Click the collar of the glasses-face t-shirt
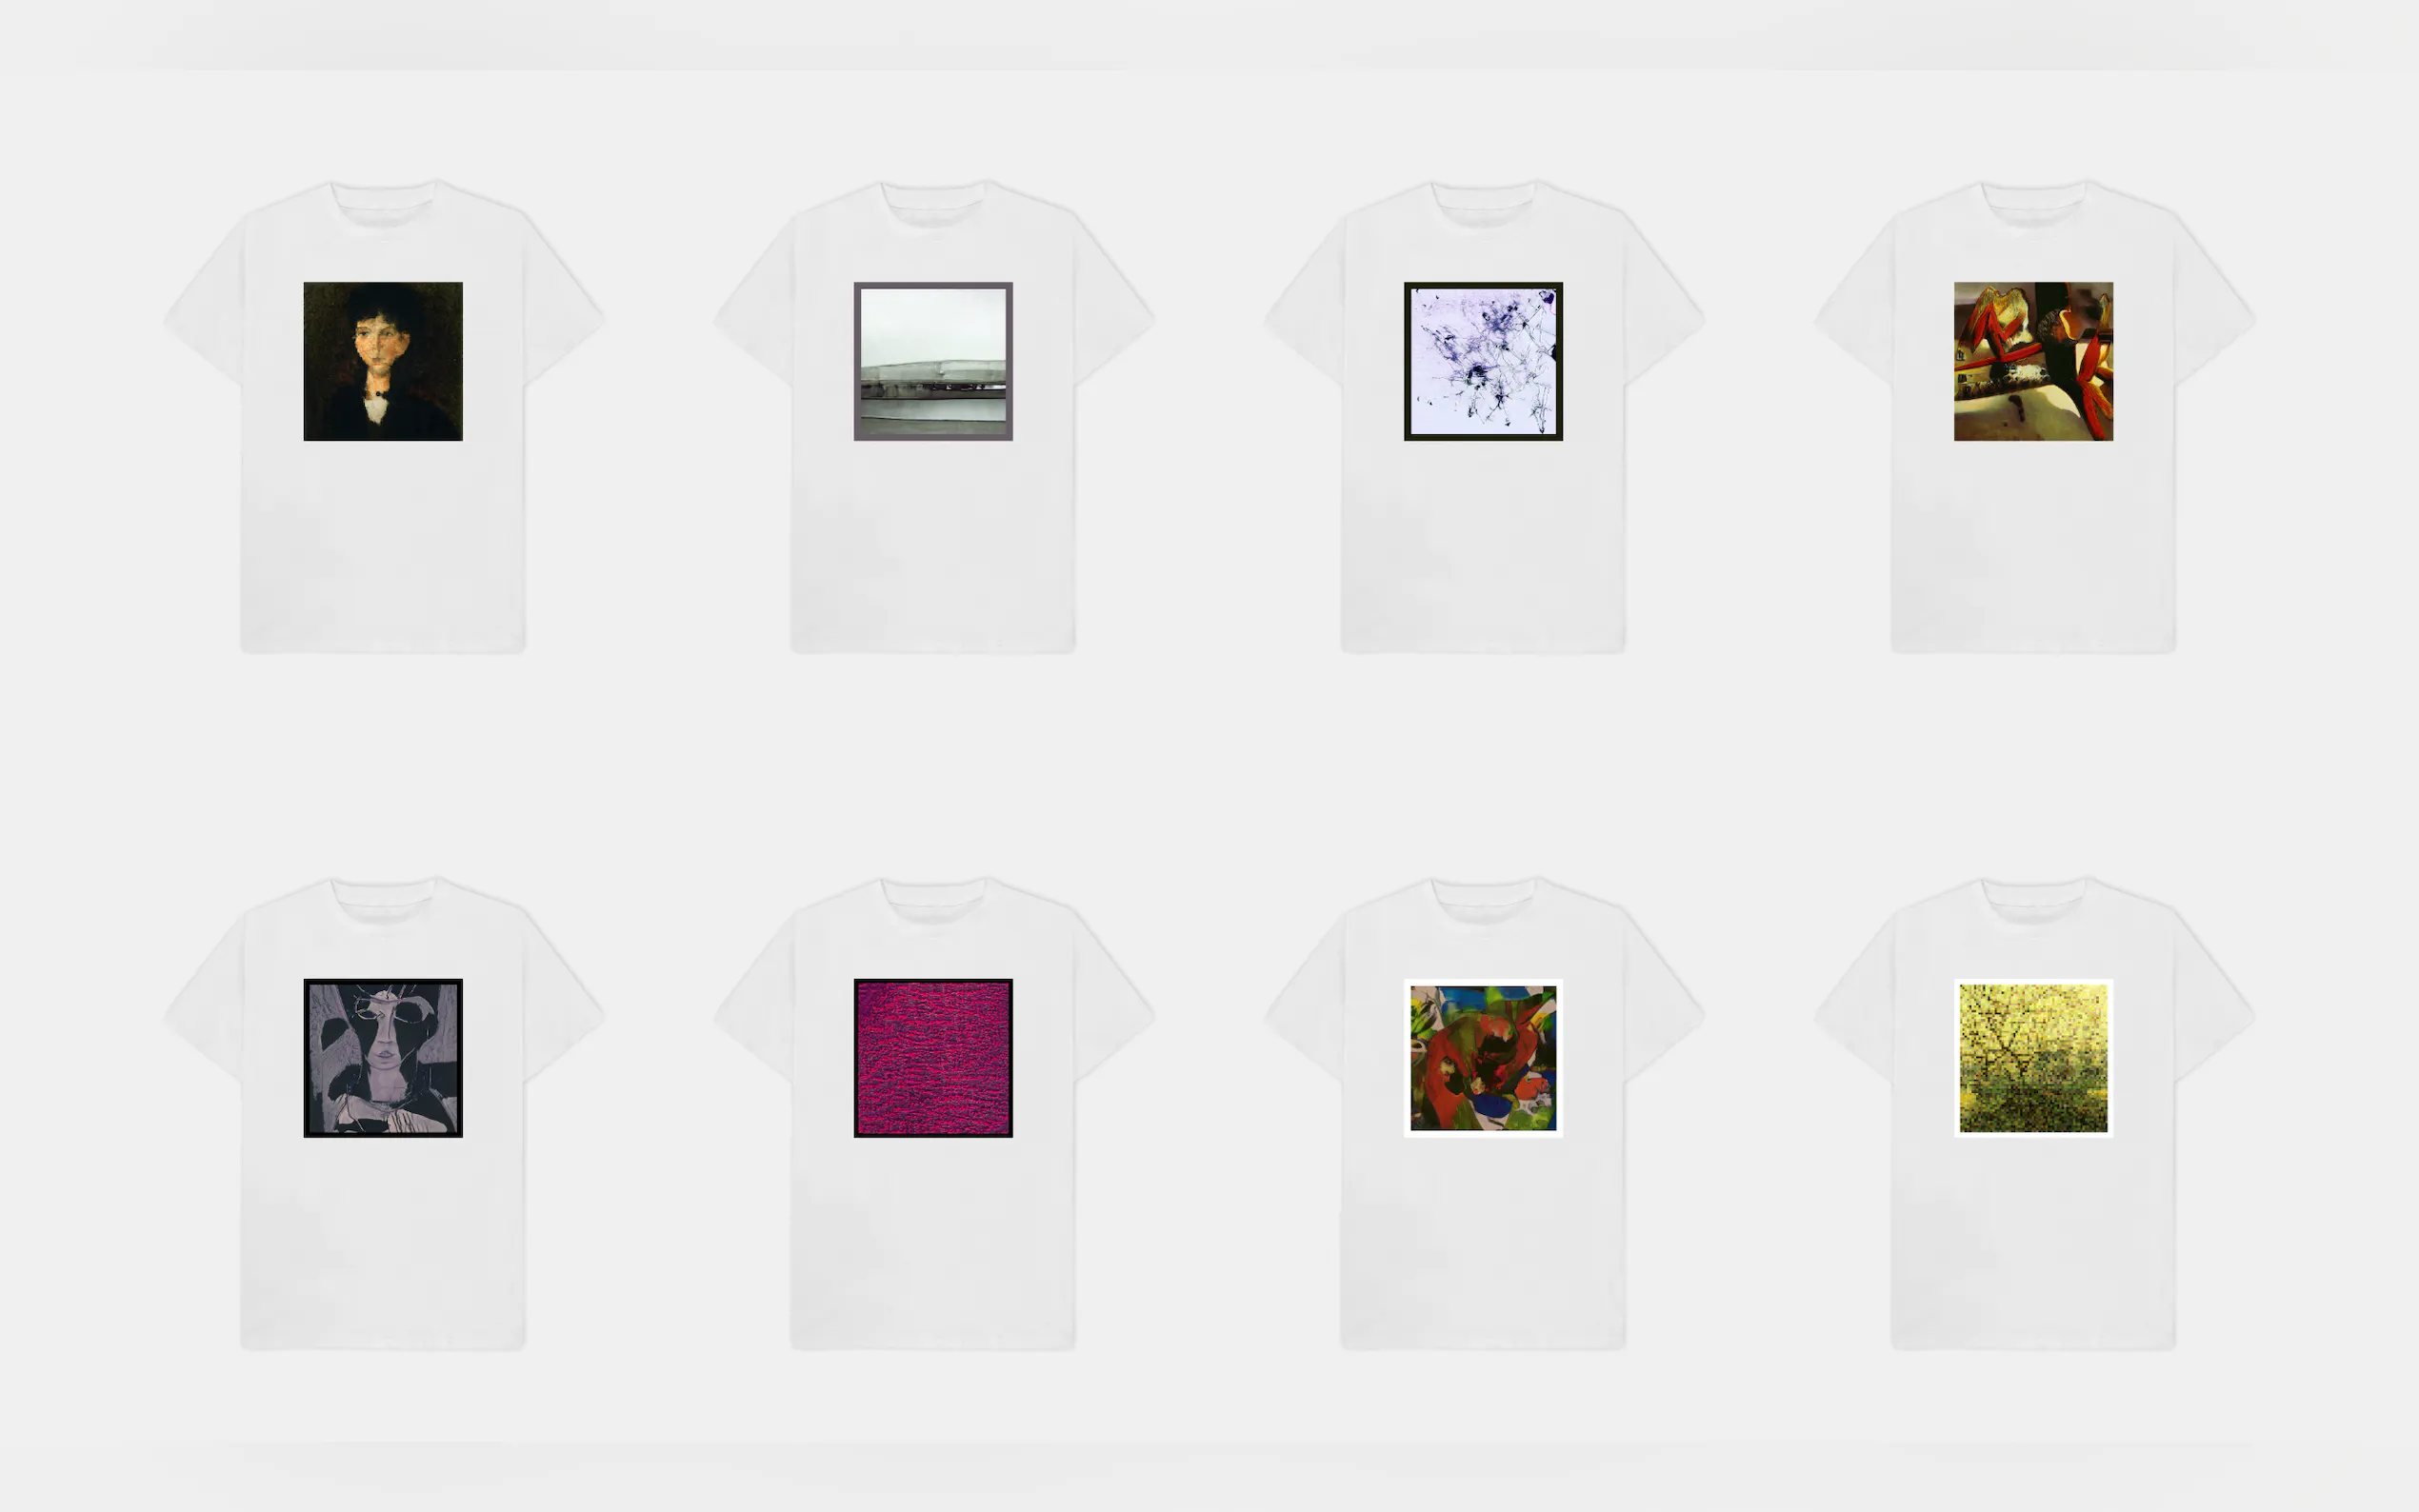 383,901
